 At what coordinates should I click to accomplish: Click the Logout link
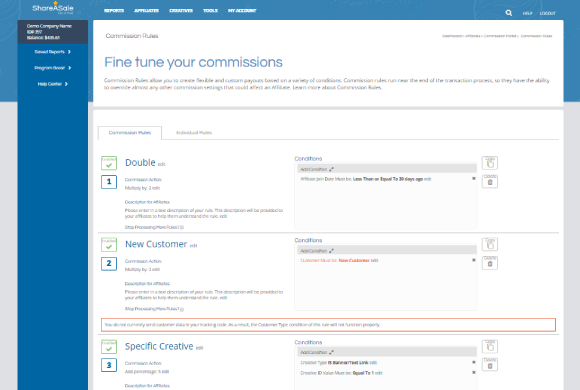547,13
